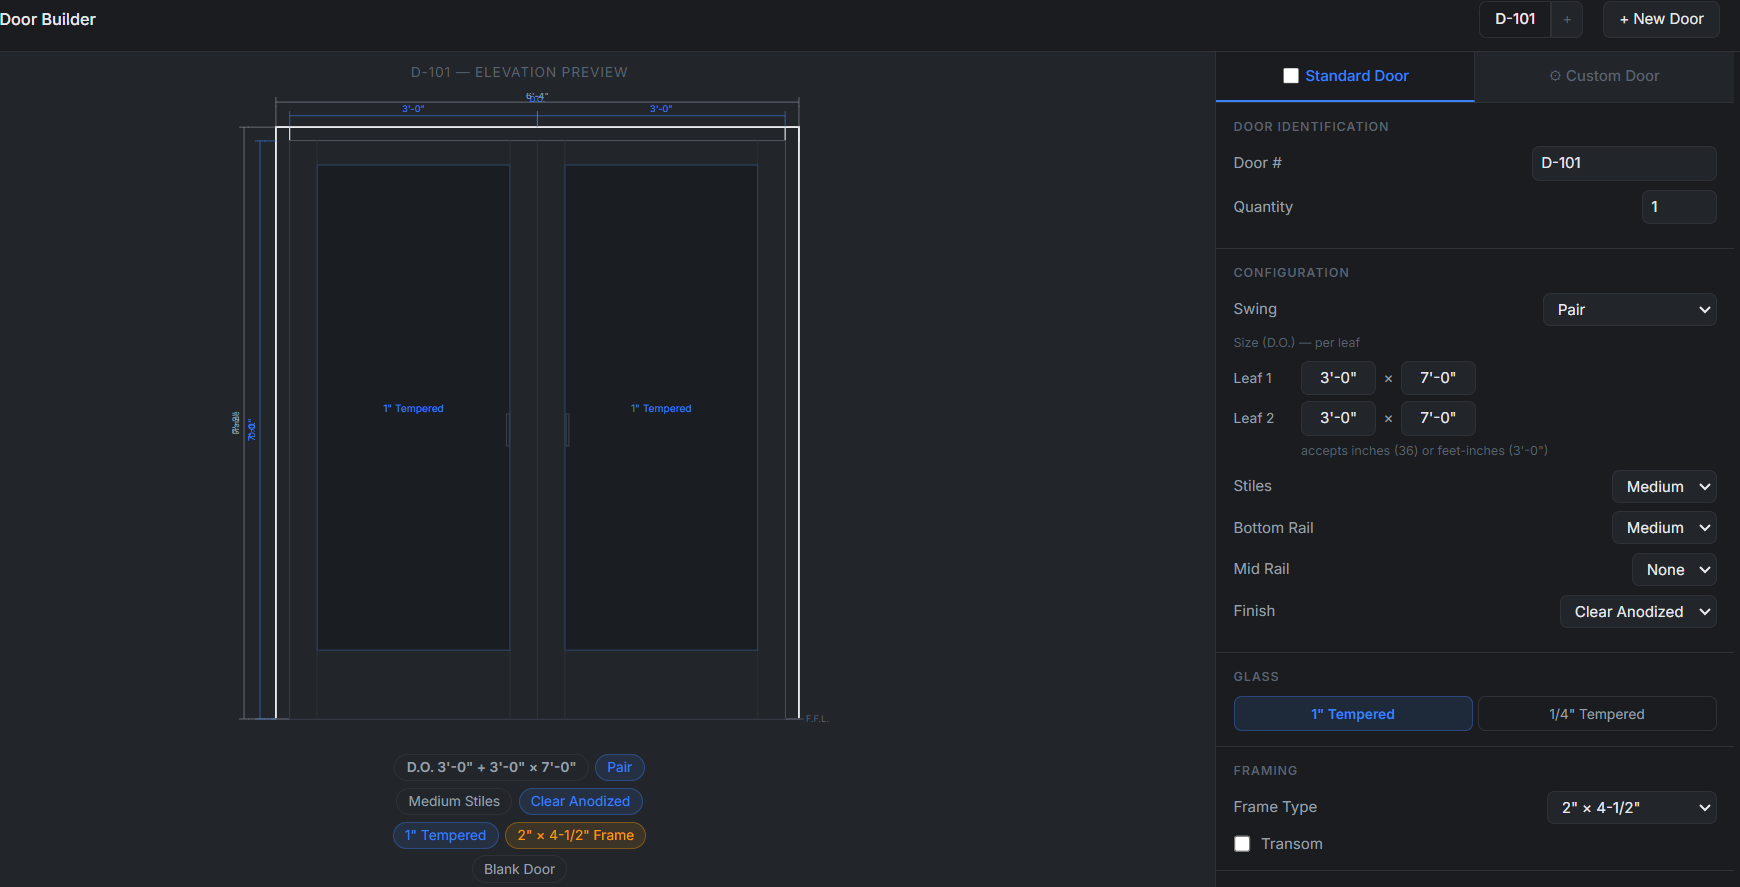Click the Blank Door badge
Screen dimensions: 1740x887
(520, 869)
